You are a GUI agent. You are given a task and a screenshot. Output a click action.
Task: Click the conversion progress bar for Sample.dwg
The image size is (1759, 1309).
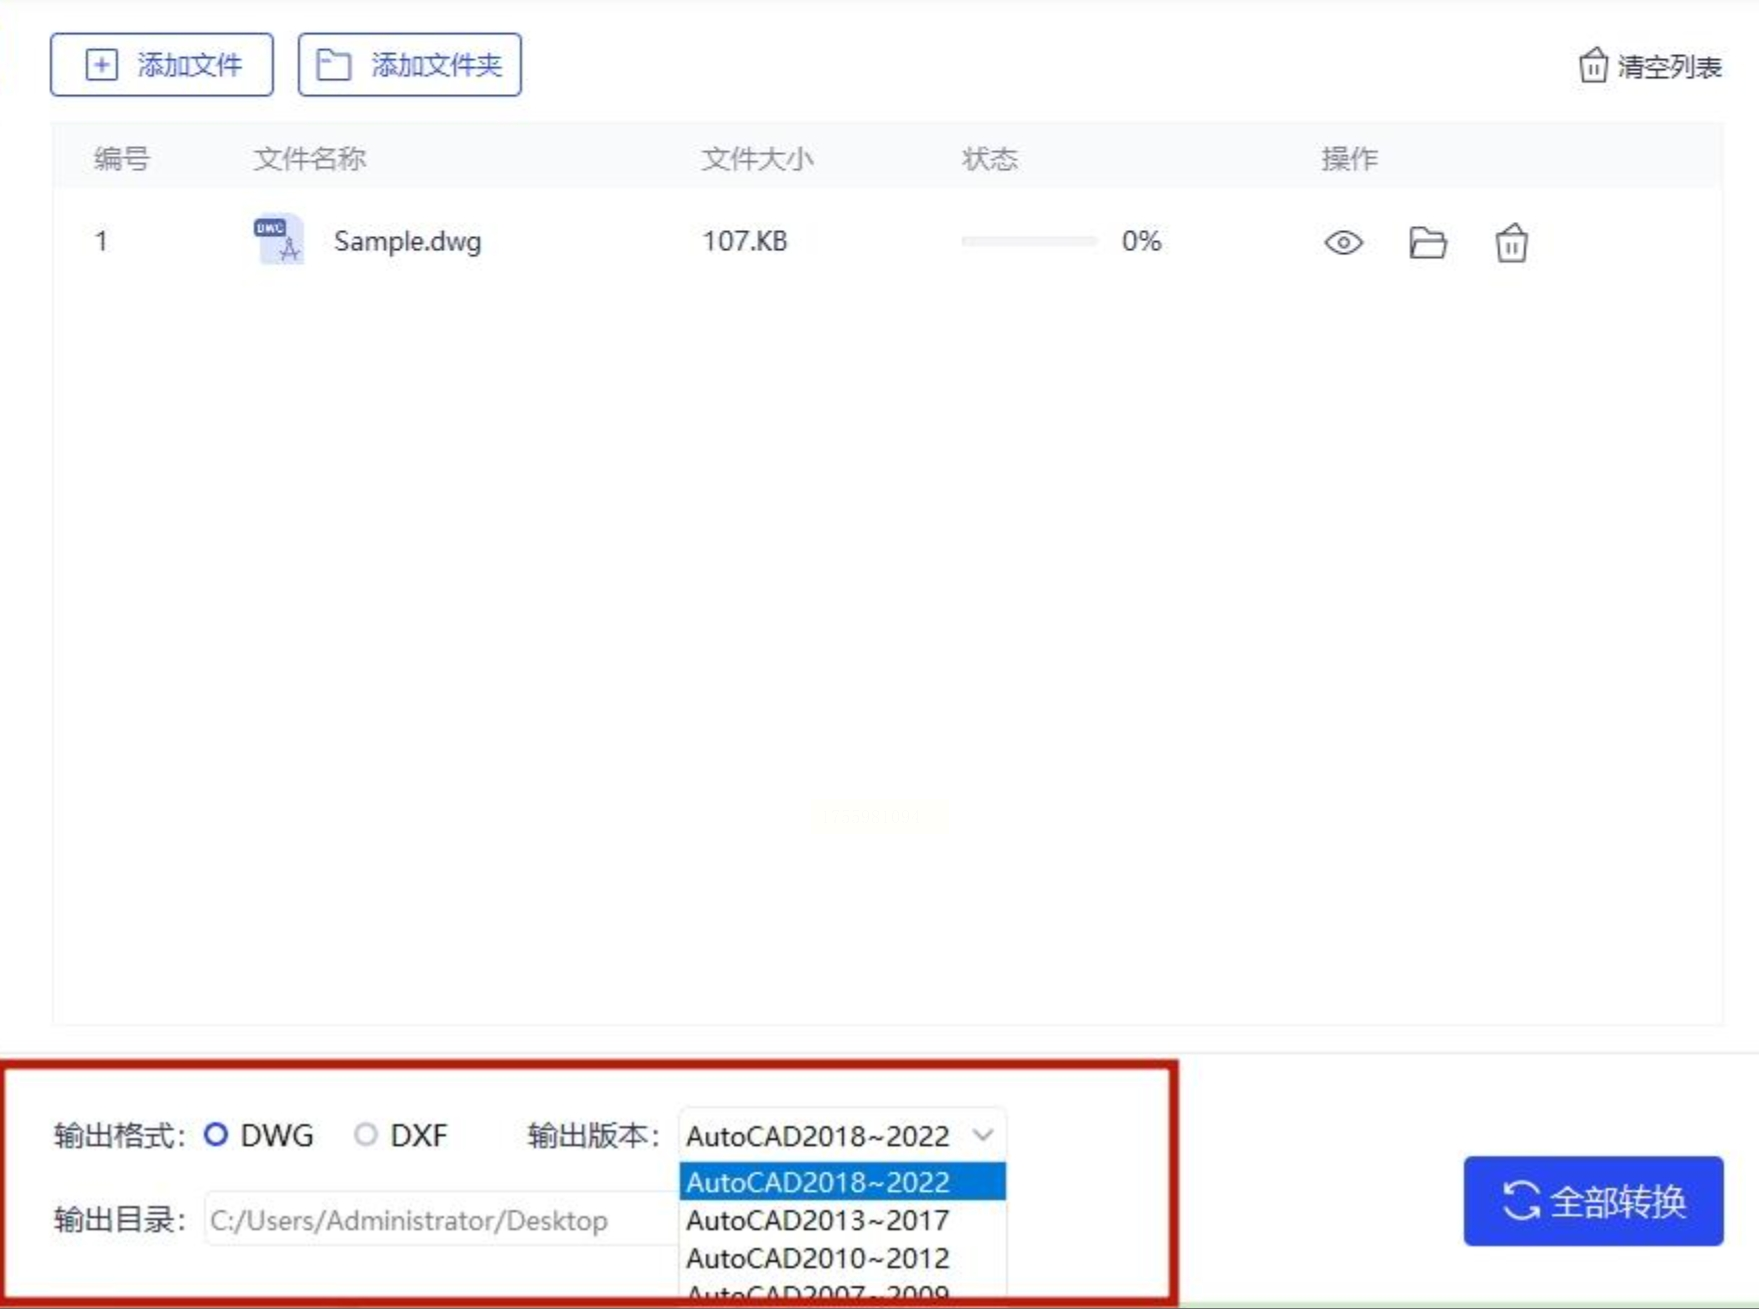[1029, 241]
